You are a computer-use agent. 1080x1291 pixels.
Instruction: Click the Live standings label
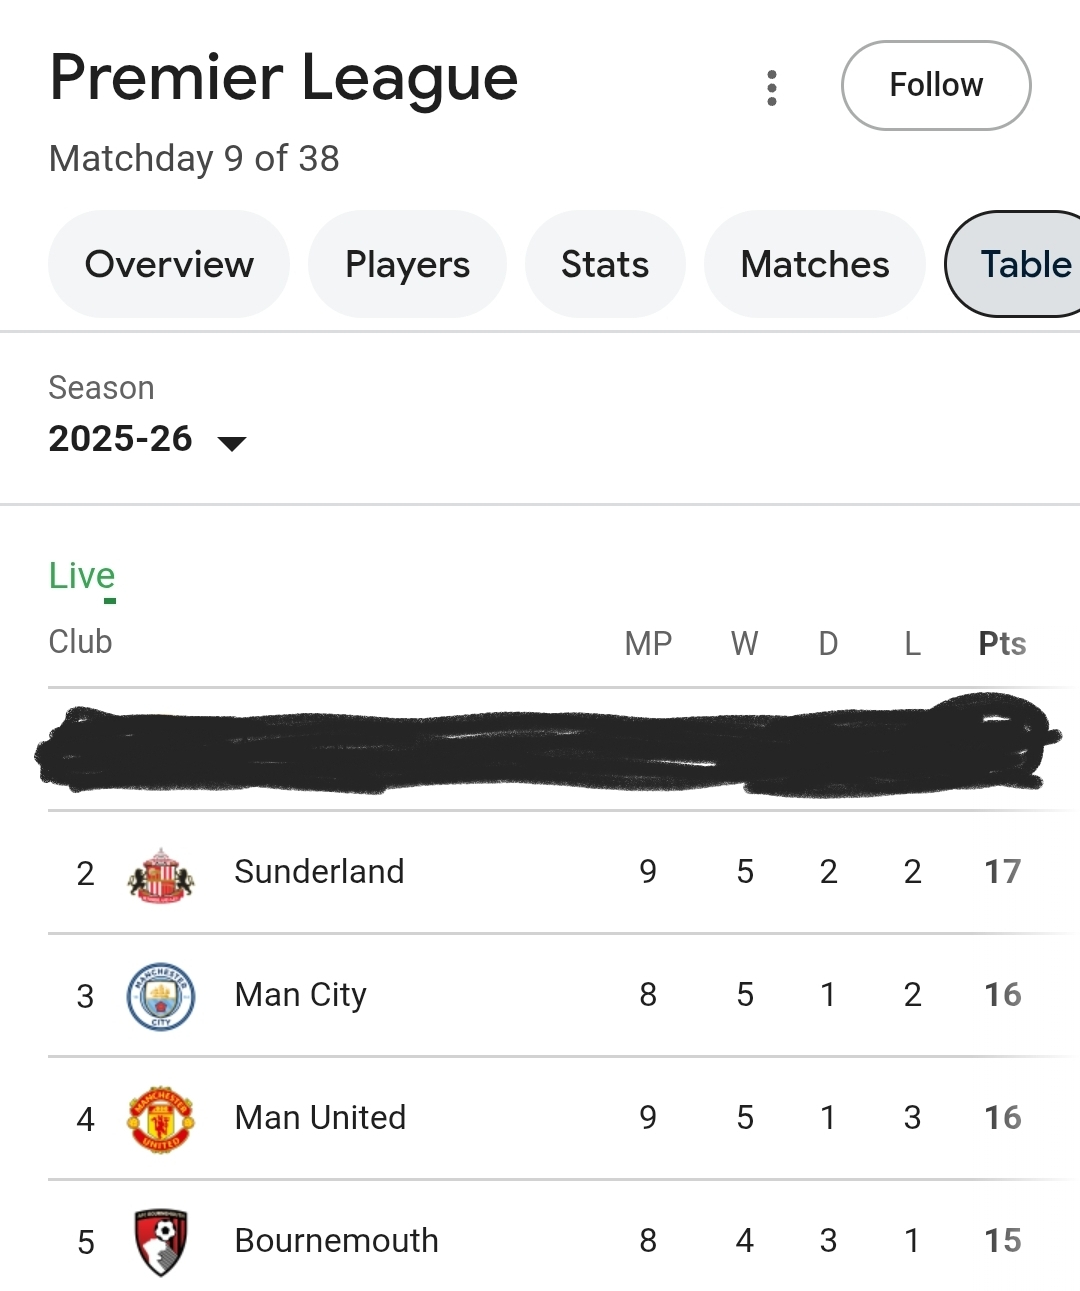[82, 577]
